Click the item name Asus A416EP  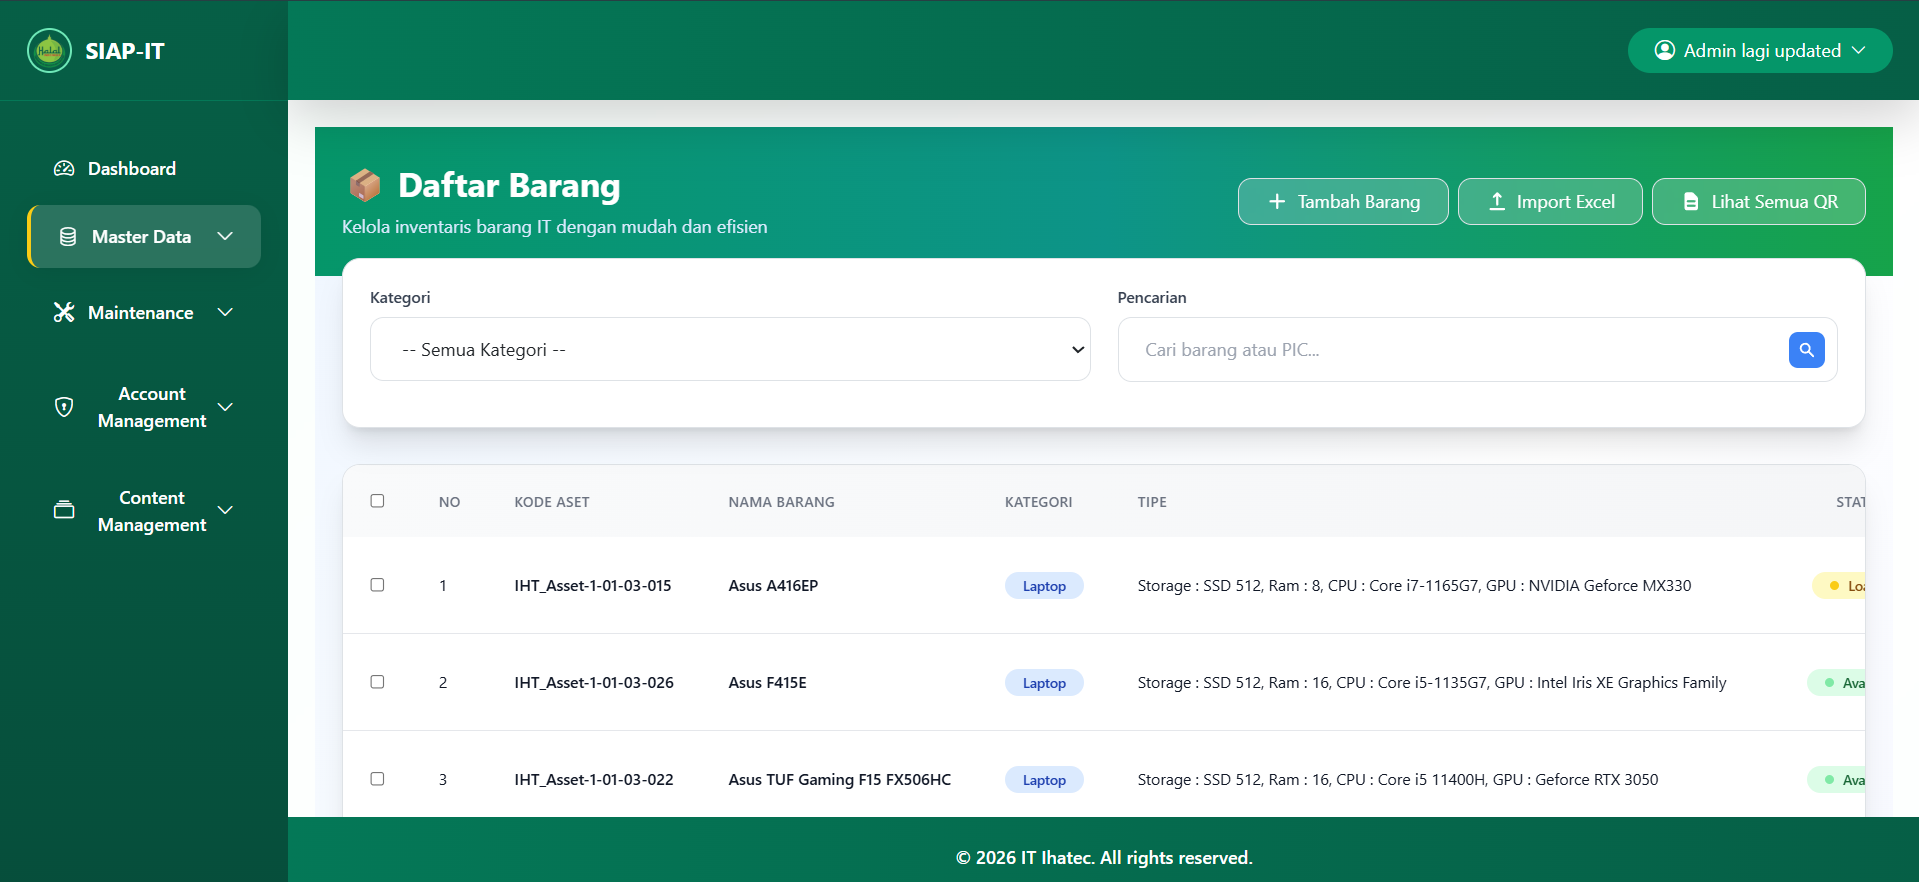coord(773,586)
